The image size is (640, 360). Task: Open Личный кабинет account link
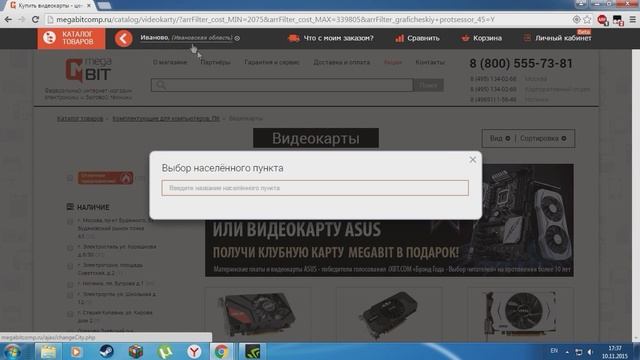pyautogui.click(x=563, y=38)
